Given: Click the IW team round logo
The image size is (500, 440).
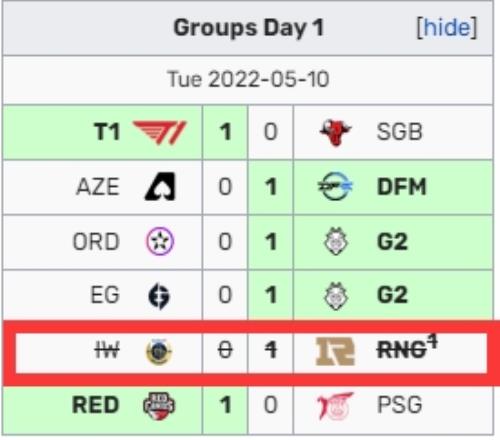Looking at the screenshot, I should coord(159,351).
